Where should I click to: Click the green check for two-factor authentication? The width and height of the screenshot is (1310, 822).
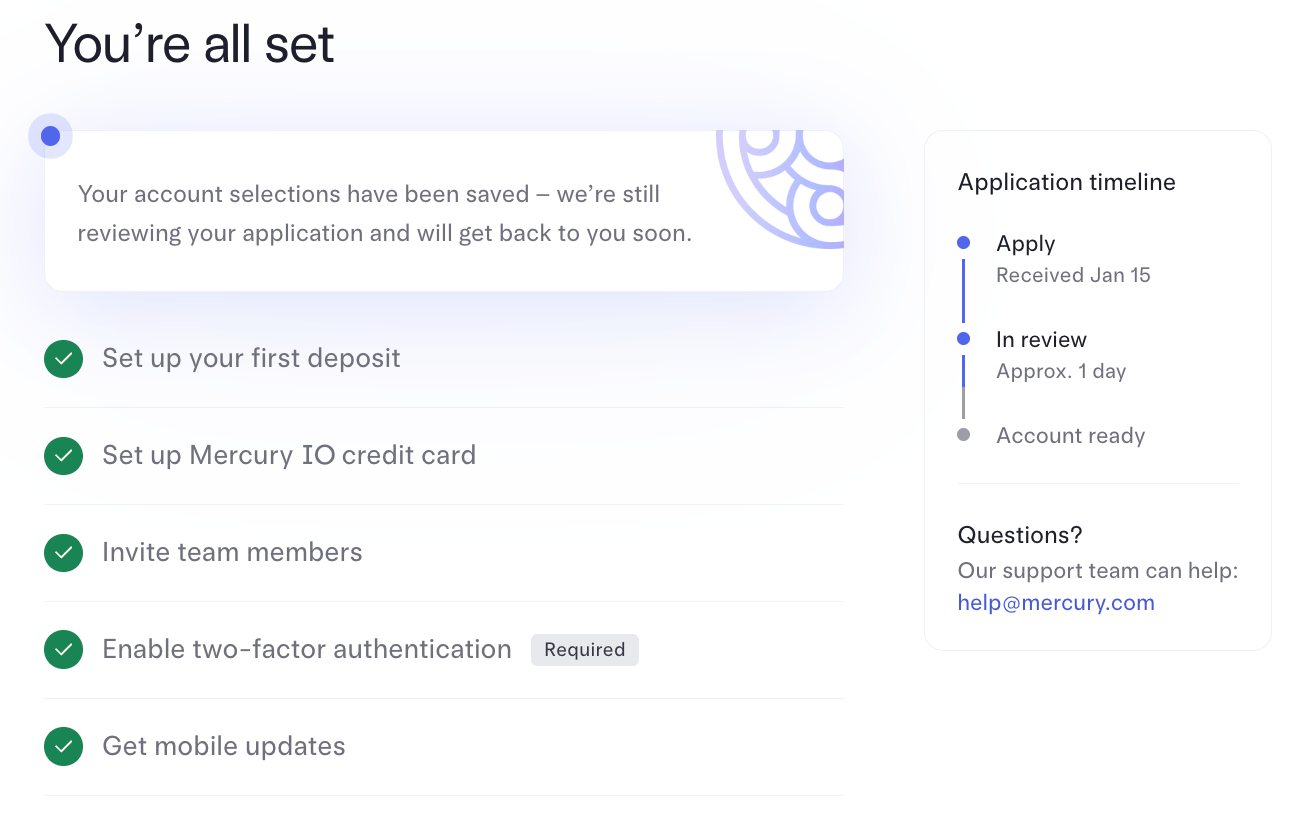coord(63,650)
